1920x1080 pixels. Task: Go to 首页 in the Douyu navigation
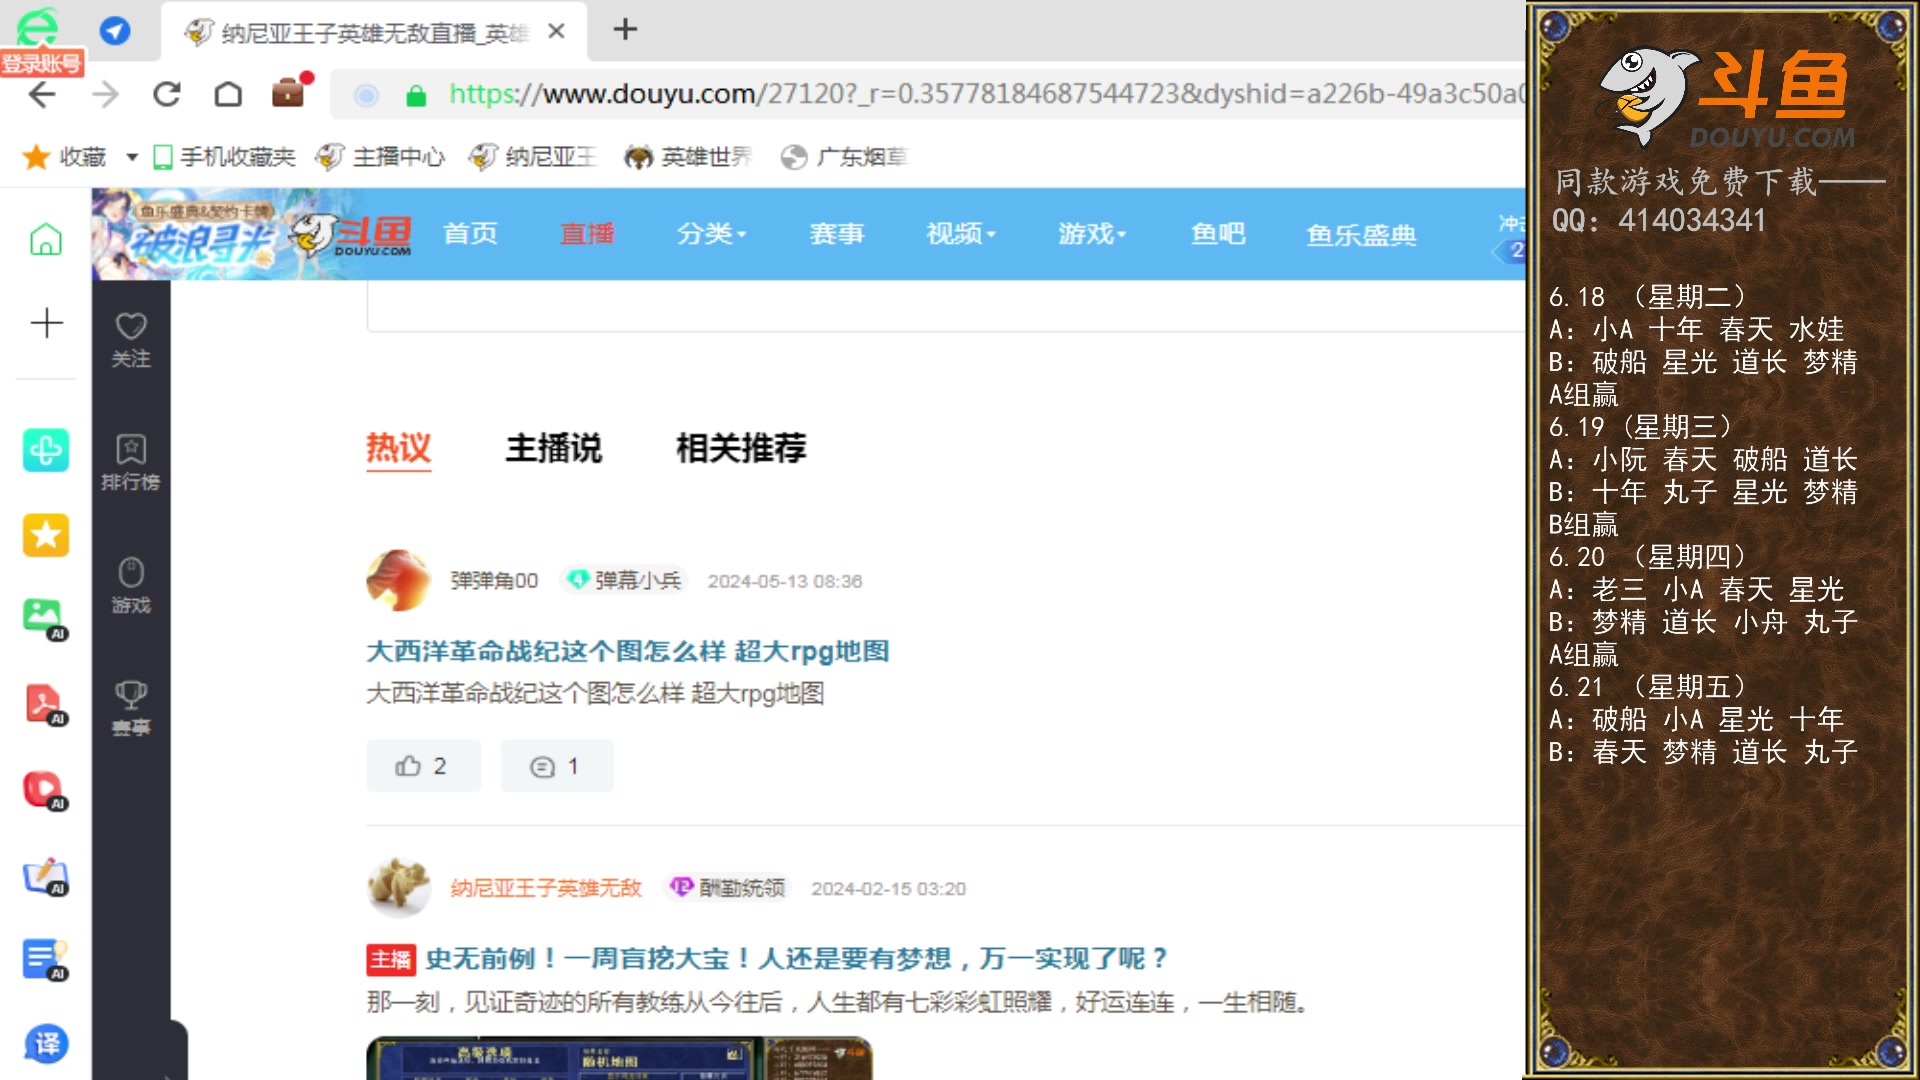(x=470, y=234)
